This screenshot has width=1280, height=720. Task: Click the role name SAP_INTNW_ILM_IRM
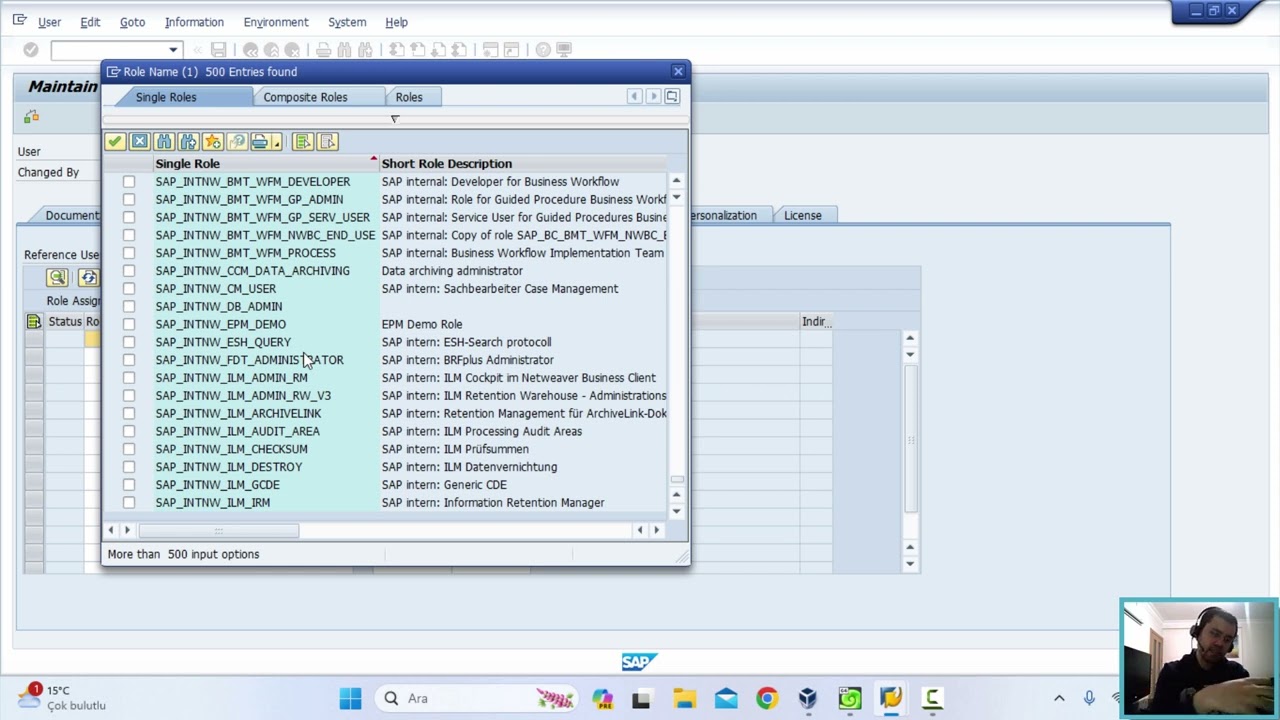(x=212, y=503)
